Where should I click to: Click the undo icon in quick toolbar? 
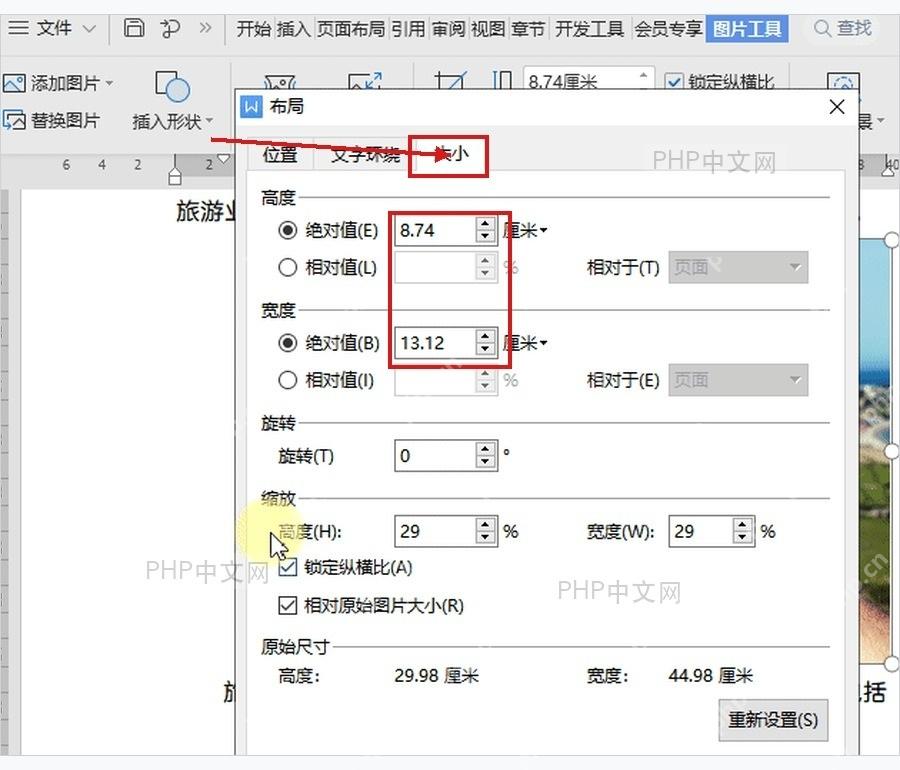pos(170,28)
